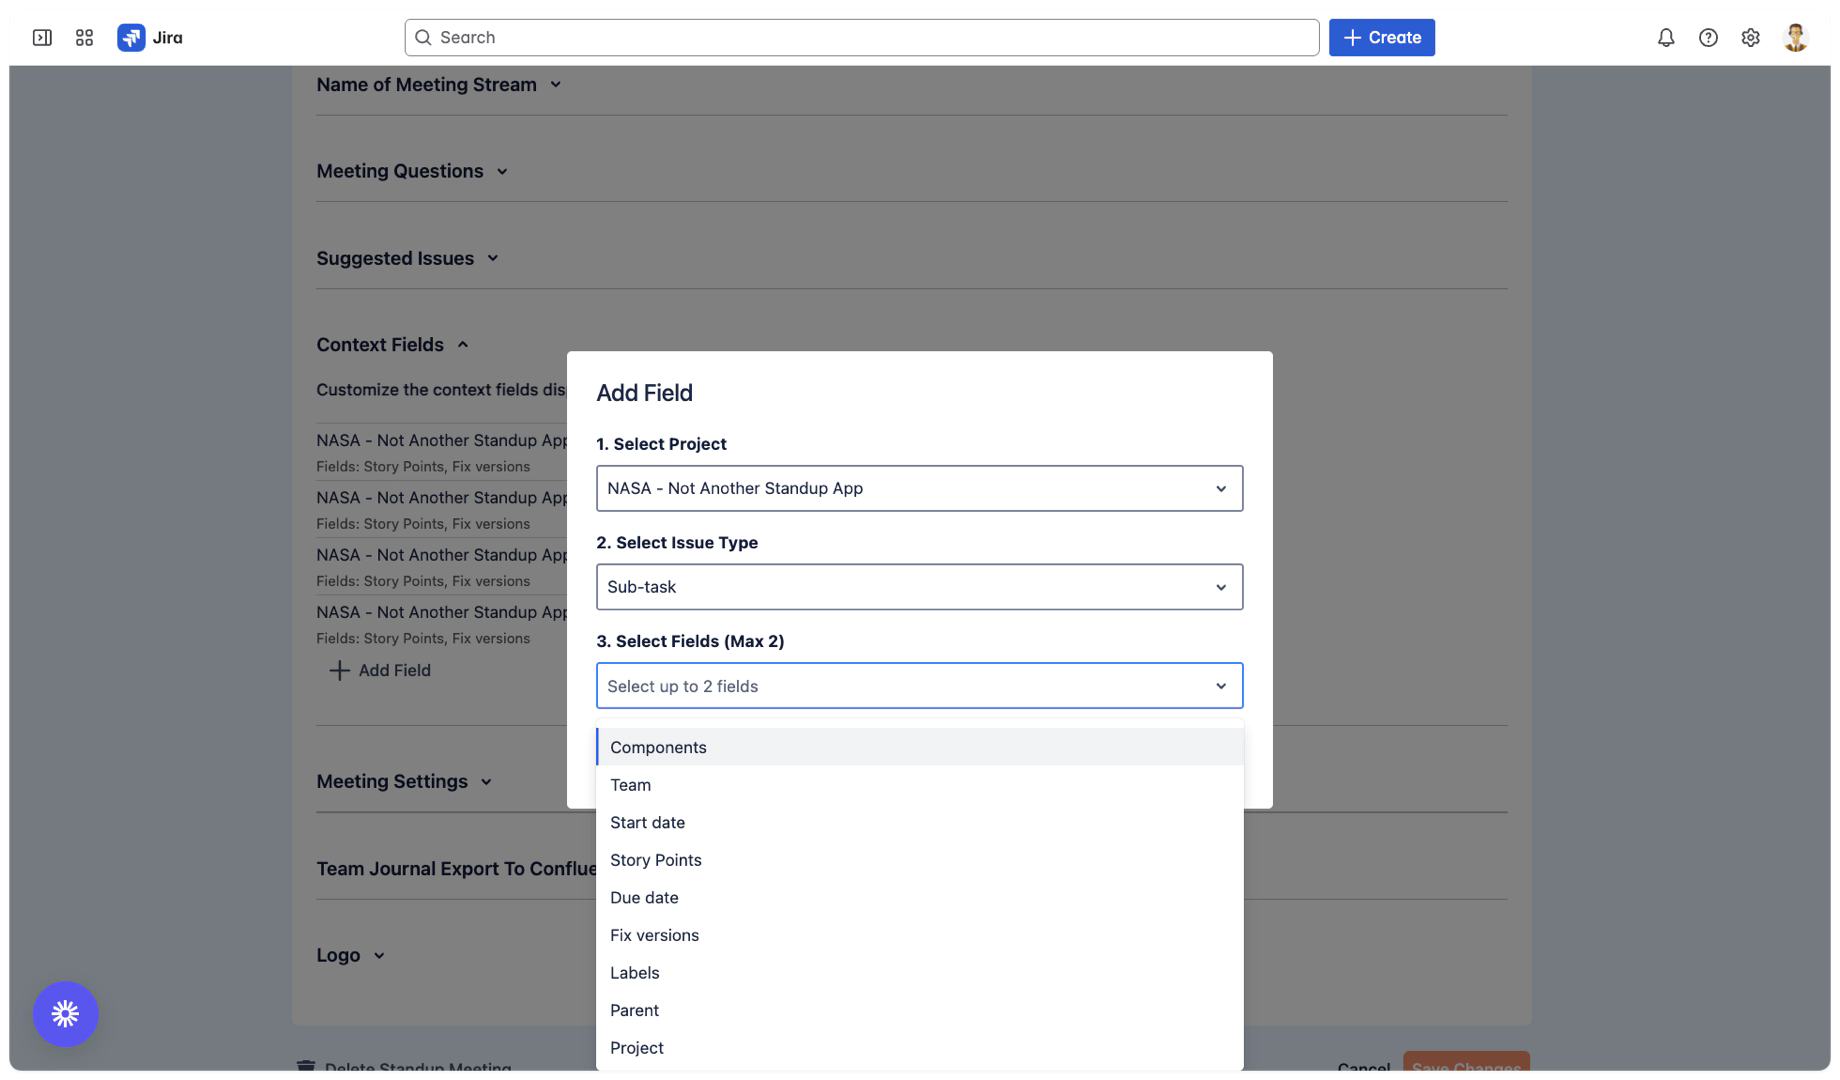Screen dimensions: 1840x1080
Task: Choose Story Points from the list
Action: pyautogui.click(x=919, y=860)
